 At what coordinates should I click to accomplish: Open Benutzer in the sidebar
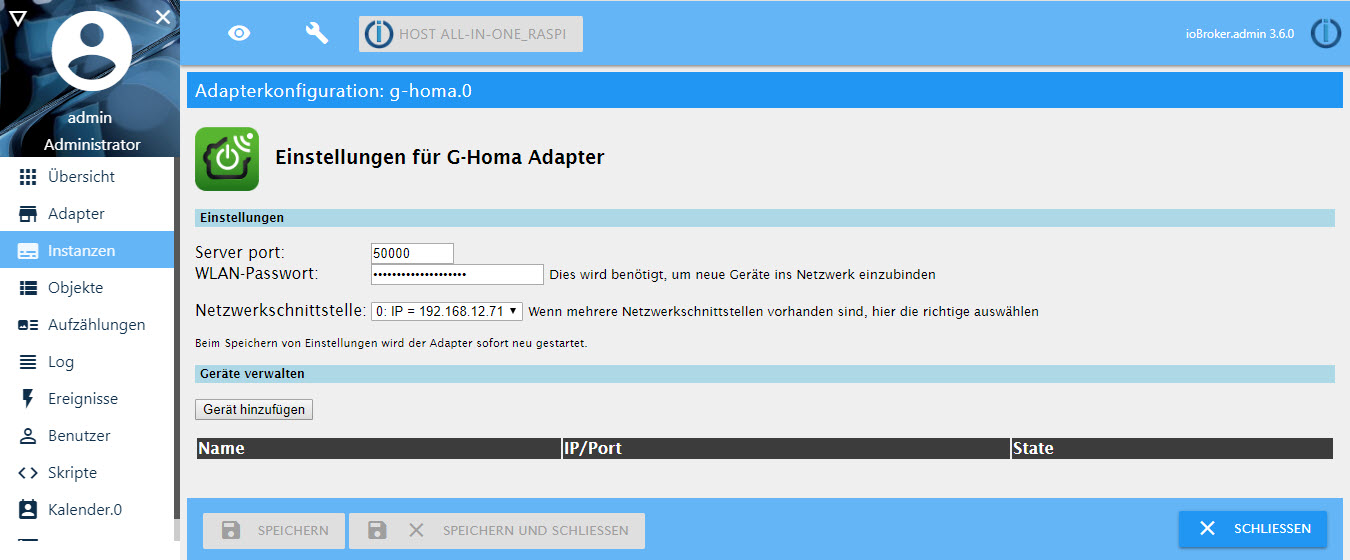[87, 436]
